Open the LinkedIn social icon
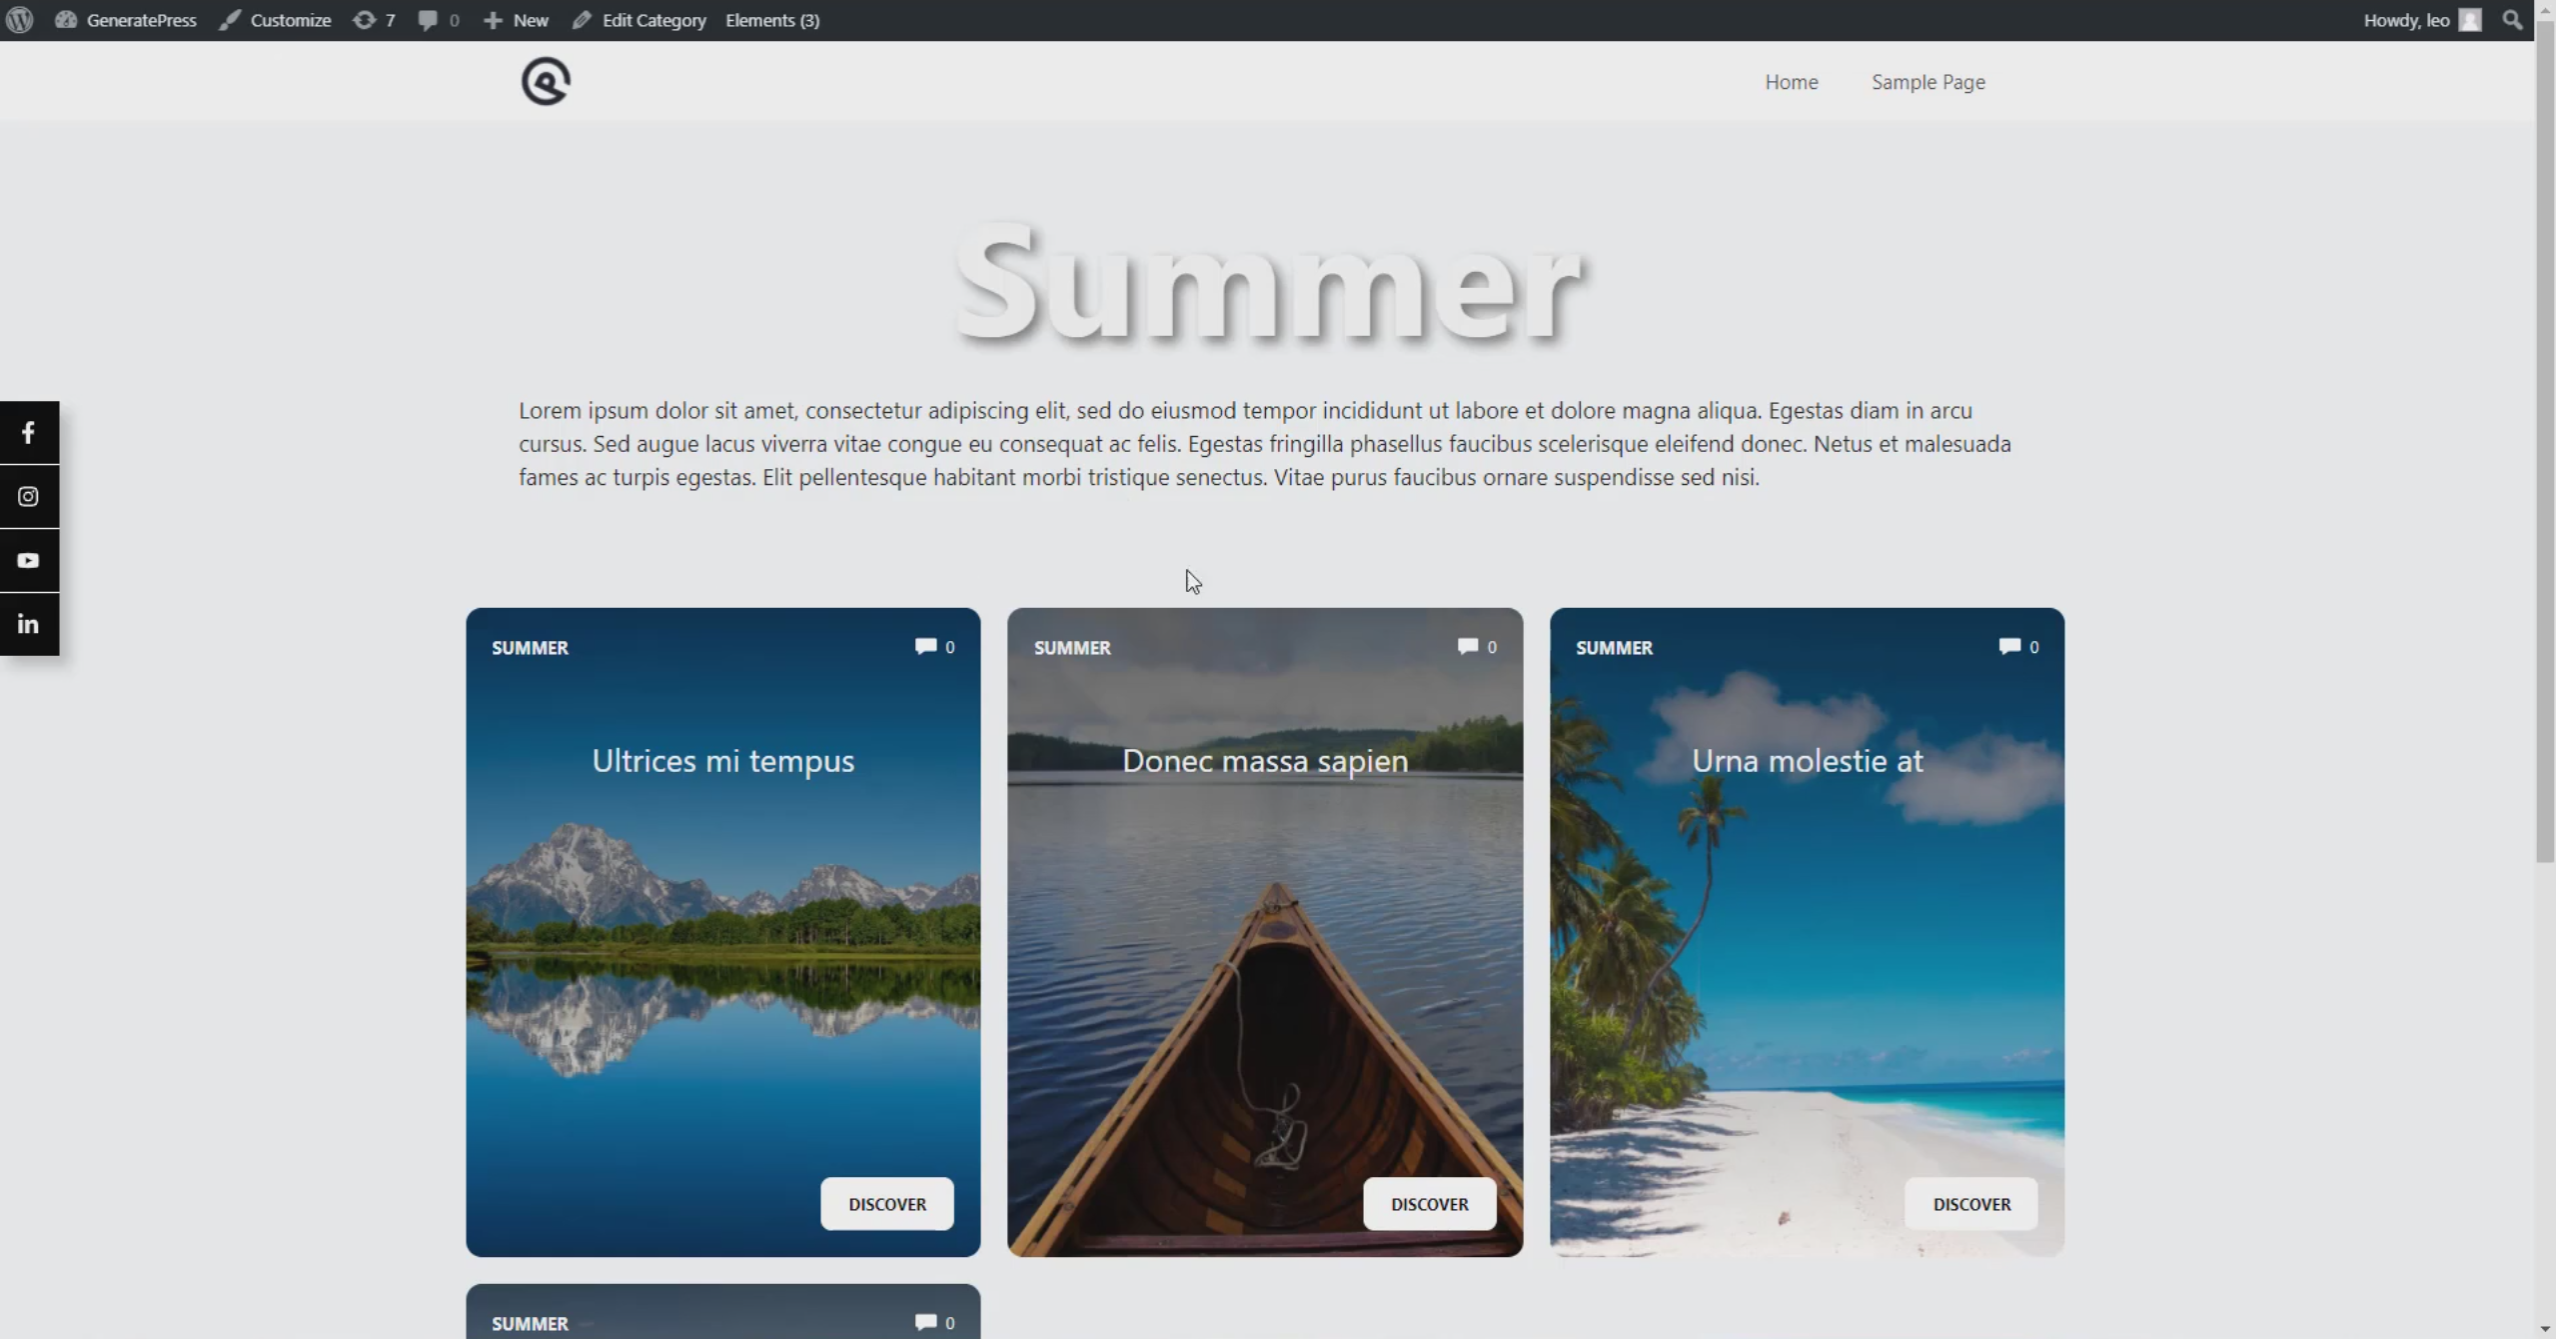2556x1339 pixels. pos(29,625)
